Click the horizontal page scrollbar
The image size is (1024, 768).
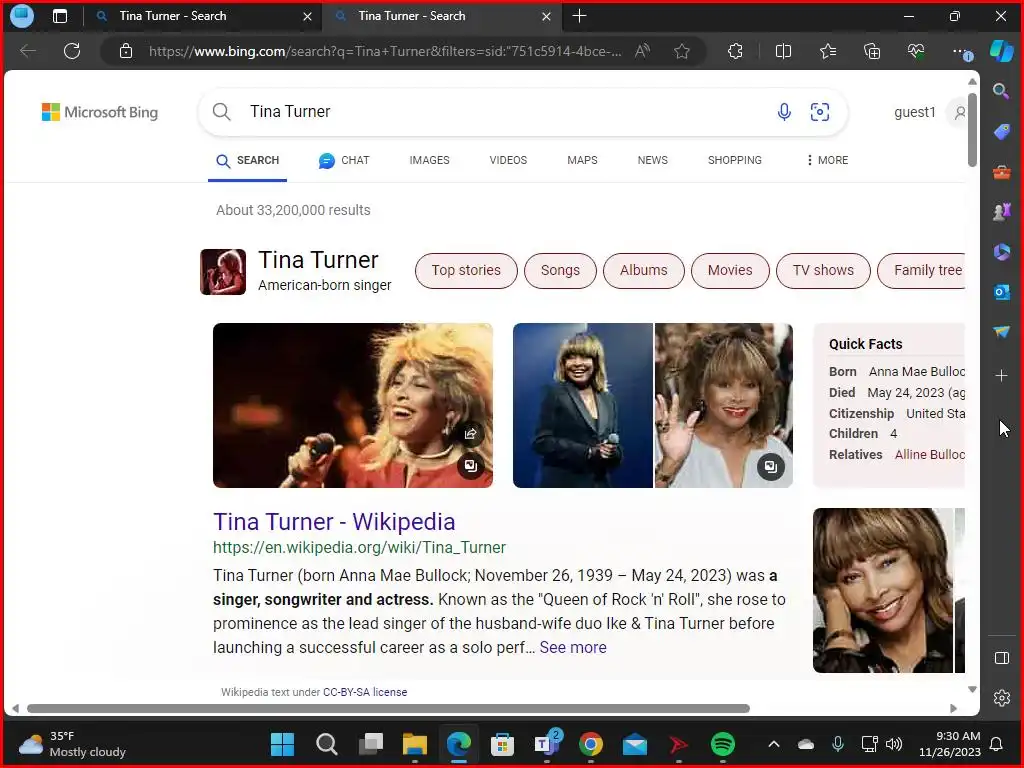(x=388, y=708)
